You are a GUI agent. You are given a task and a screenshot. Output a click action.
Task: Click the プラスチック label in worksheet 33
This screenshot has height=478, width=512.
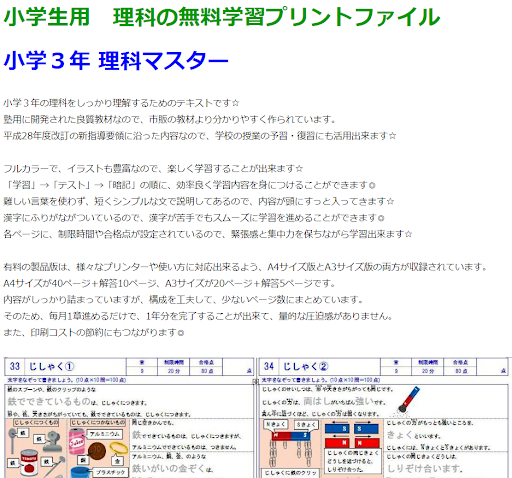point(110,472)
